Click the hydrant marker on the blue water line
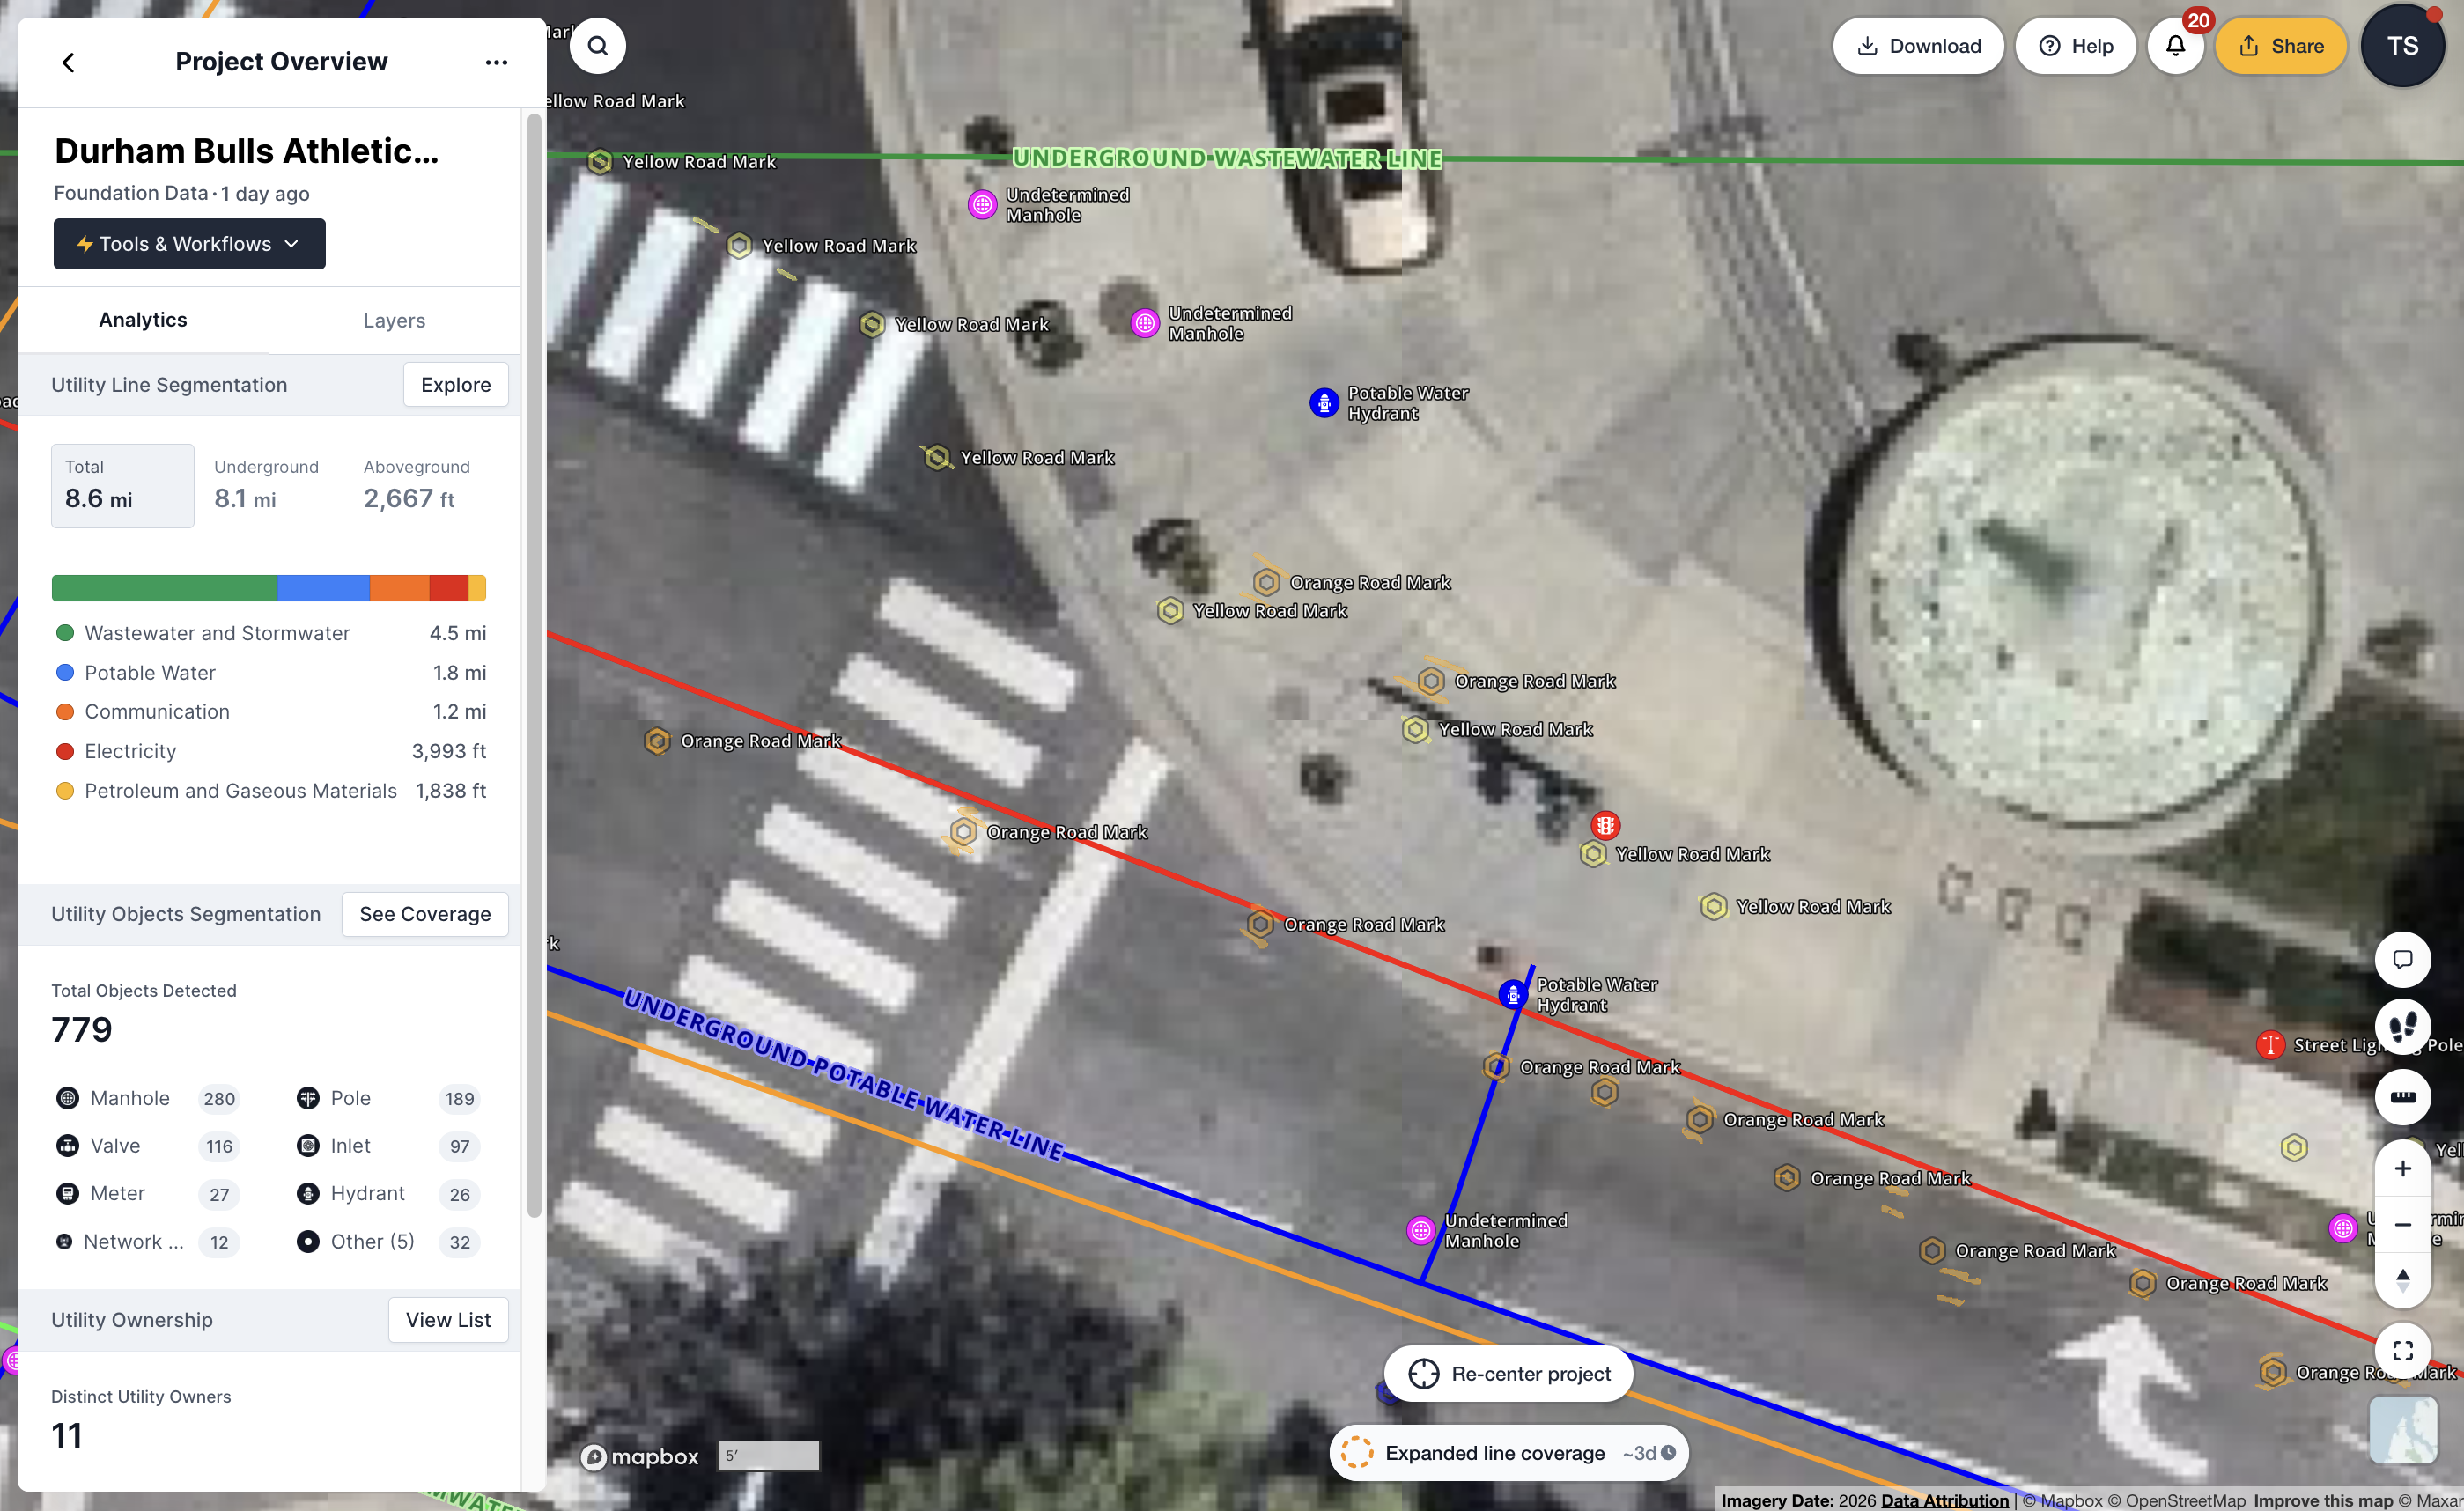Image resolution: width=2464 pixels, height=1511 pixels. (x=1513, y=994)
